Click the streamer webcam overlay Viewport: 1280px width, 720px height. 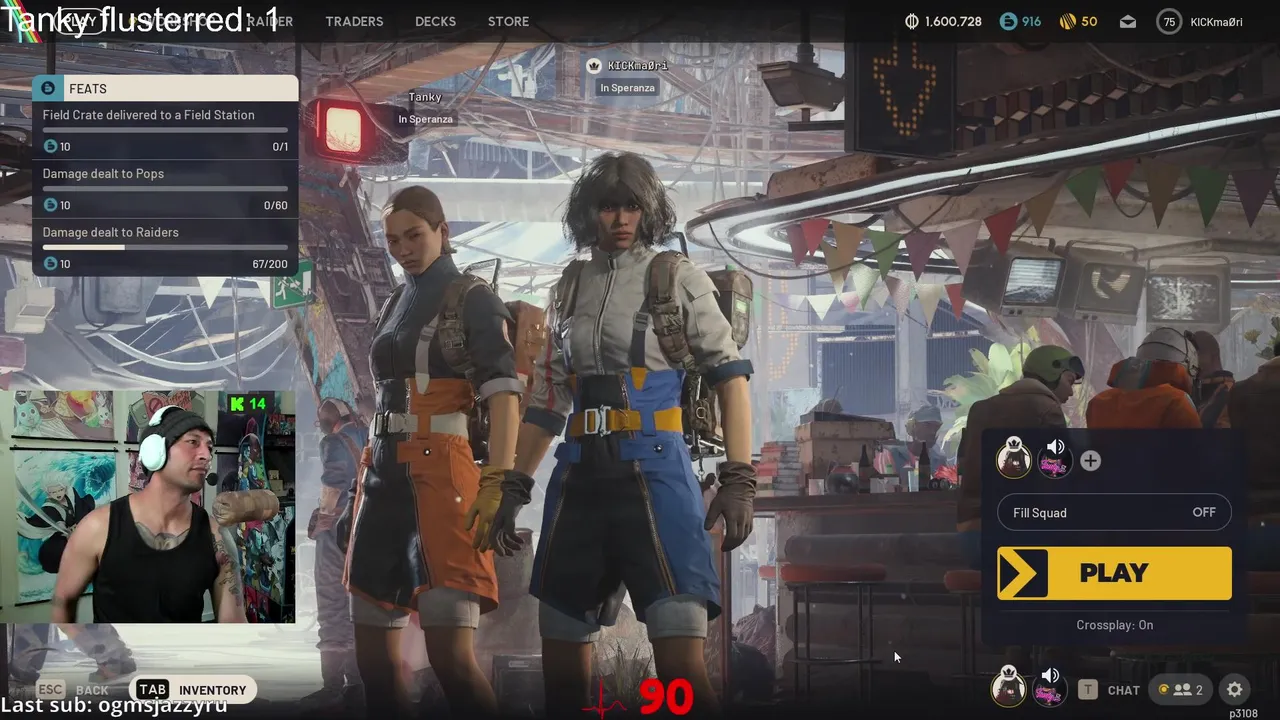click(x=148, y=507)
